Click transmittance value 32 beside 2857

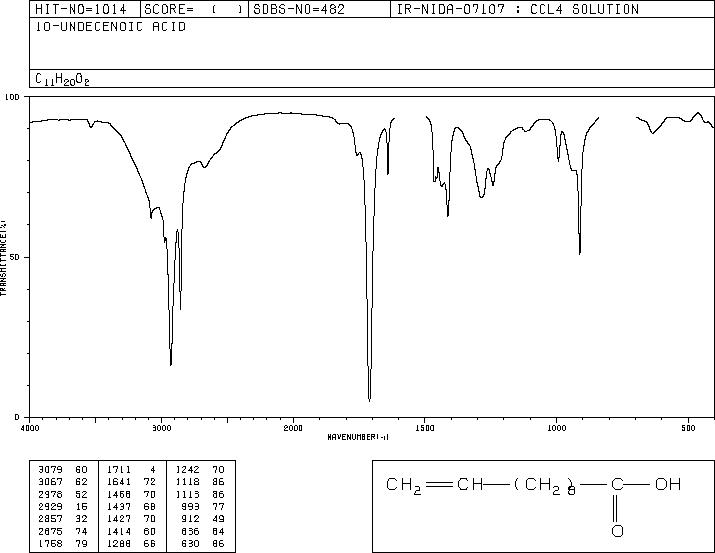point(81,519)
